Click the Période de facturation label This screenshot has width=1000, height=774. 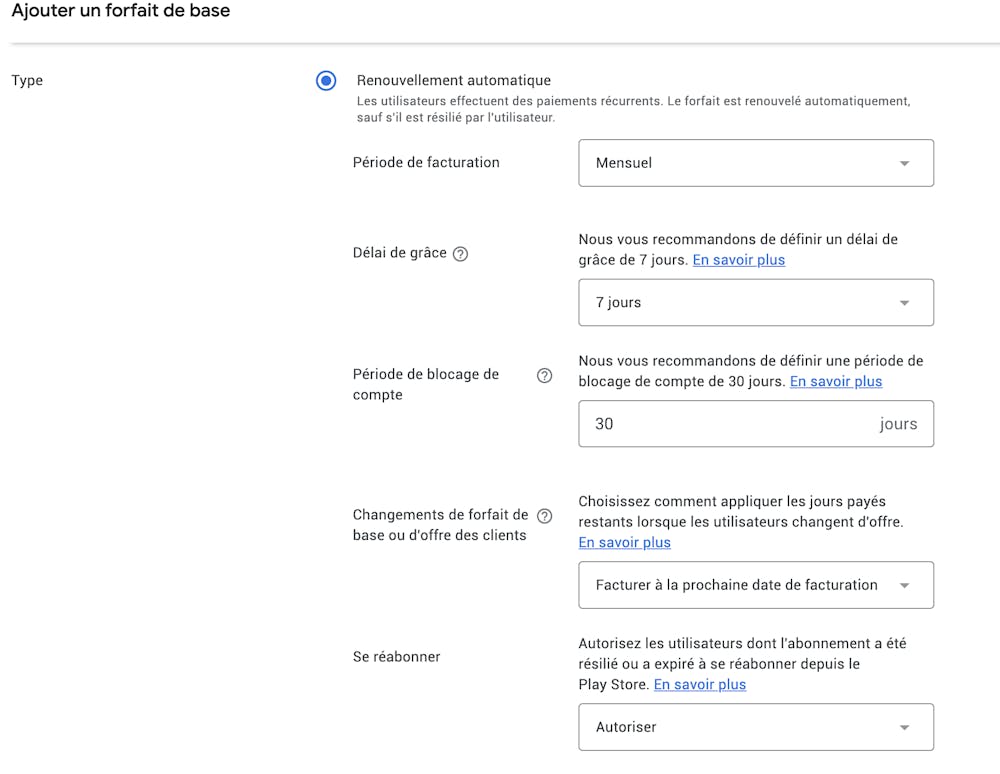click(426, 162)
